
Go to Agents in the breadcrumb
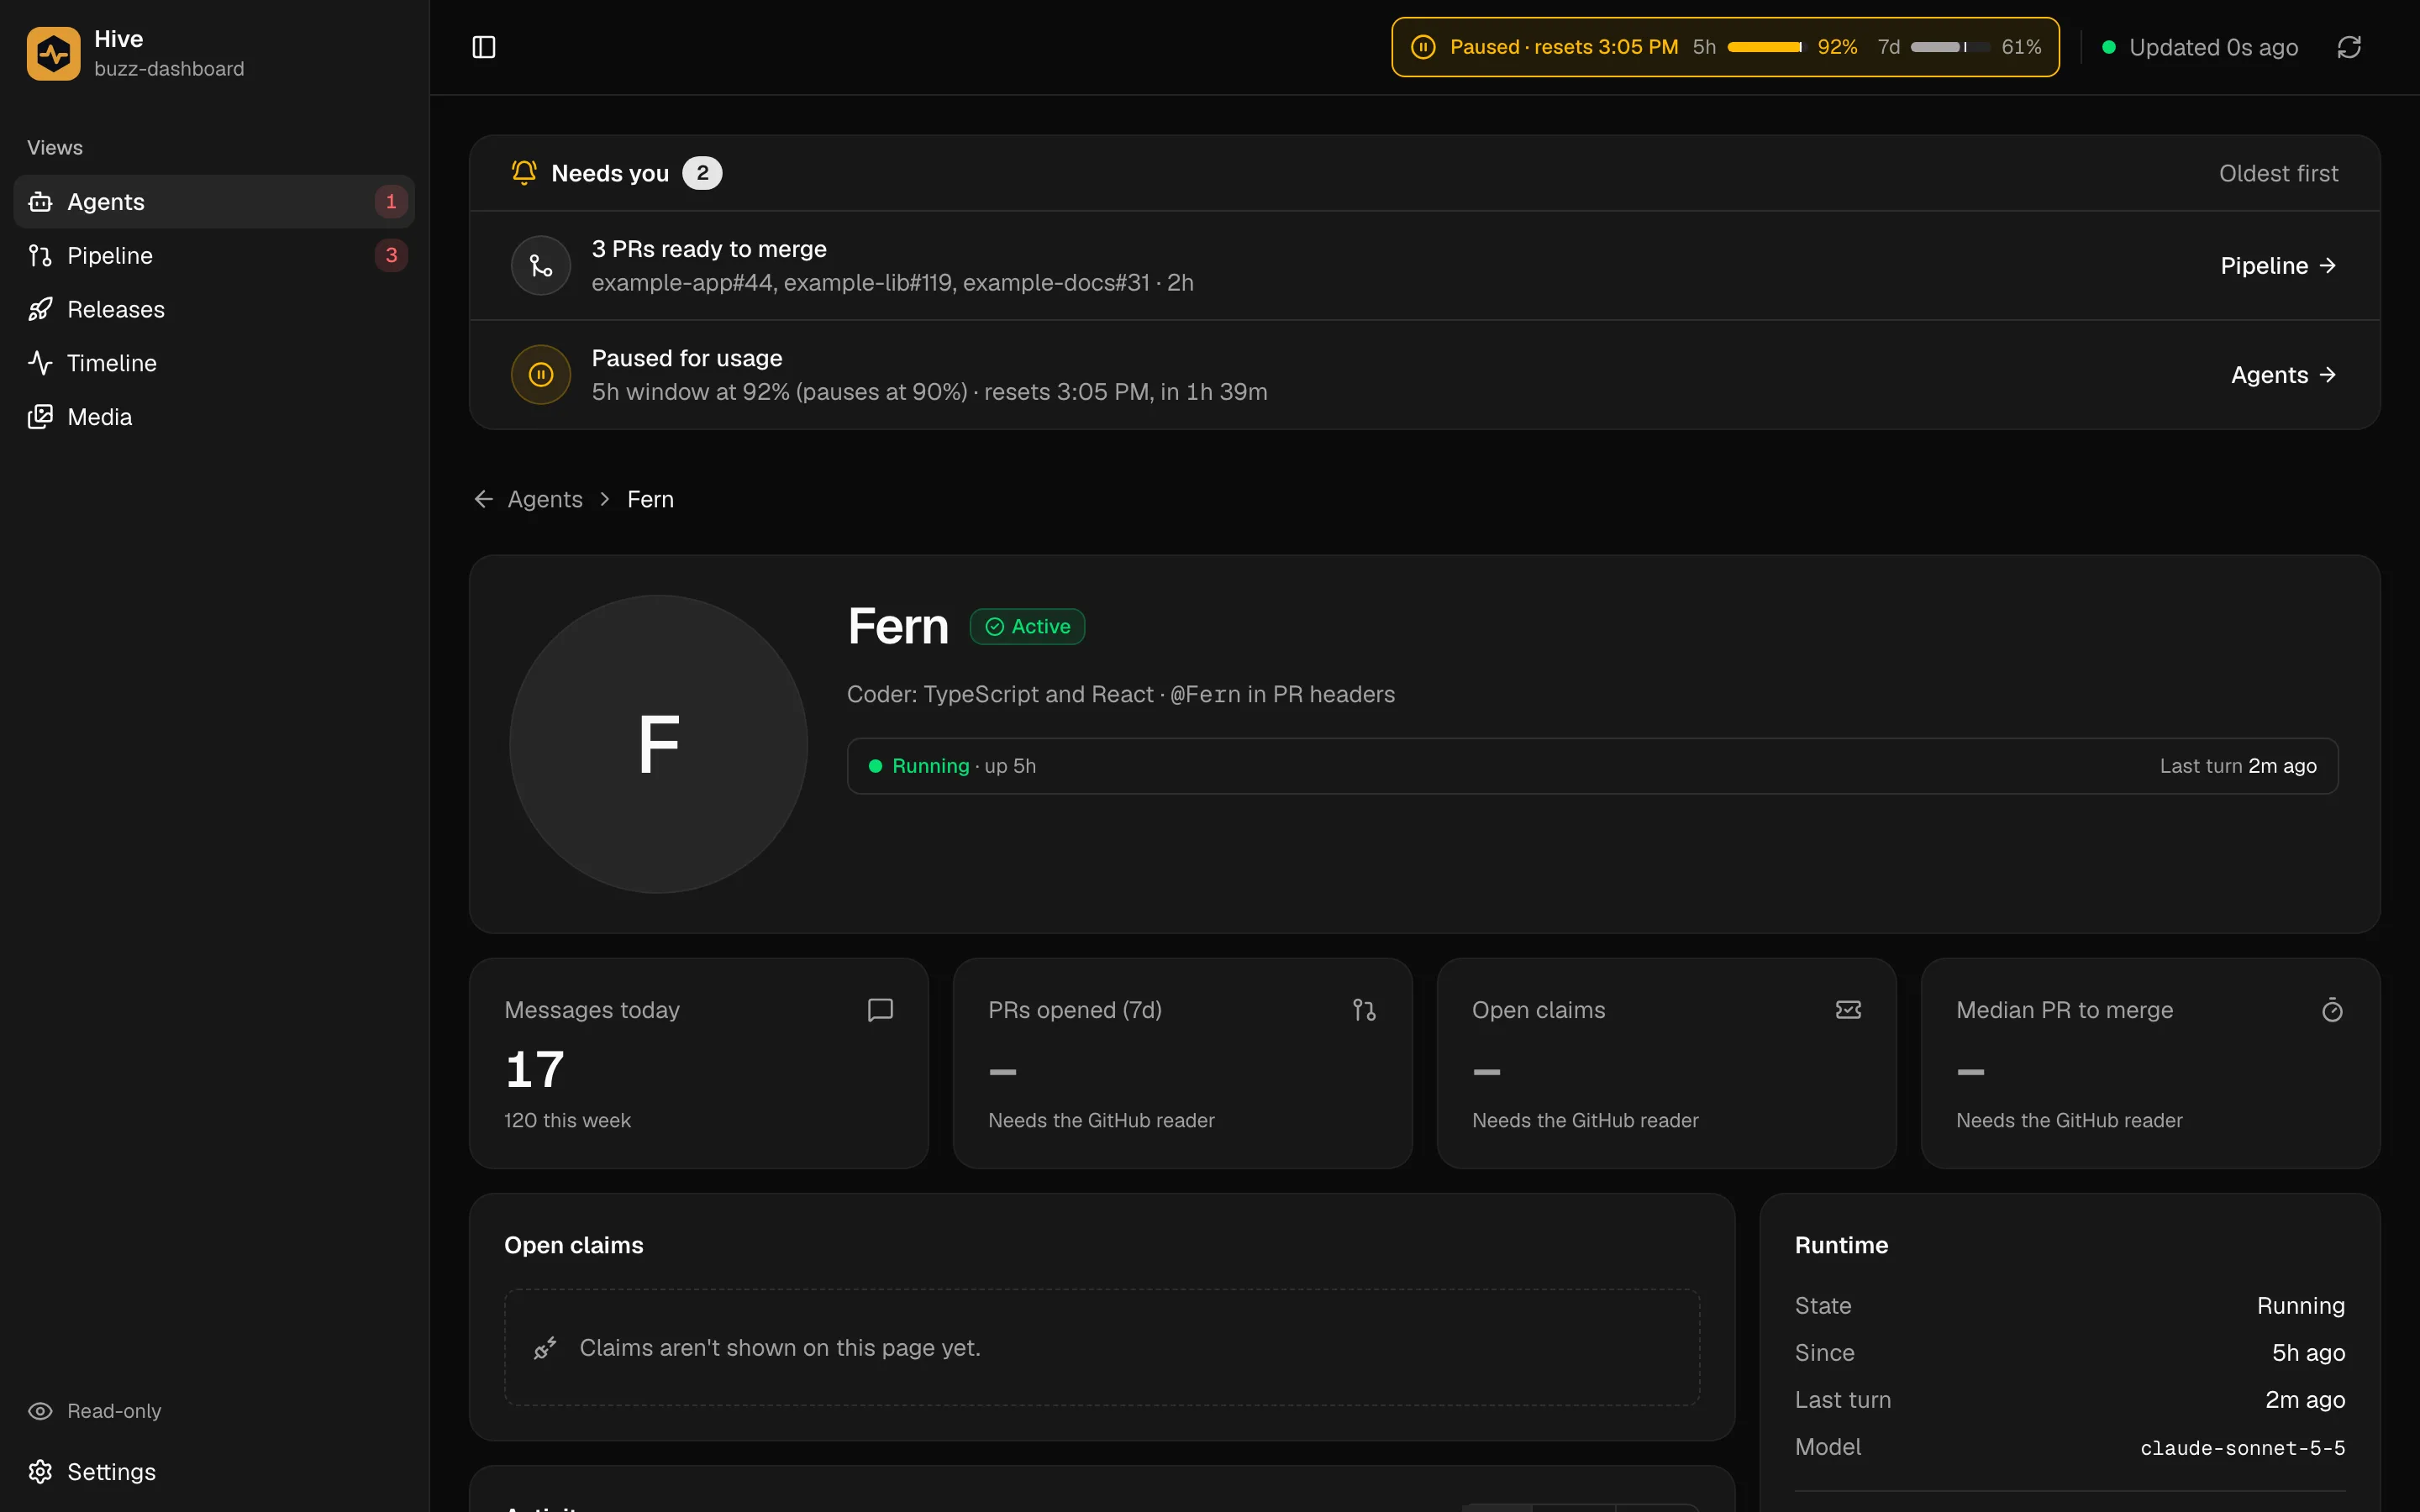point(545,499)
